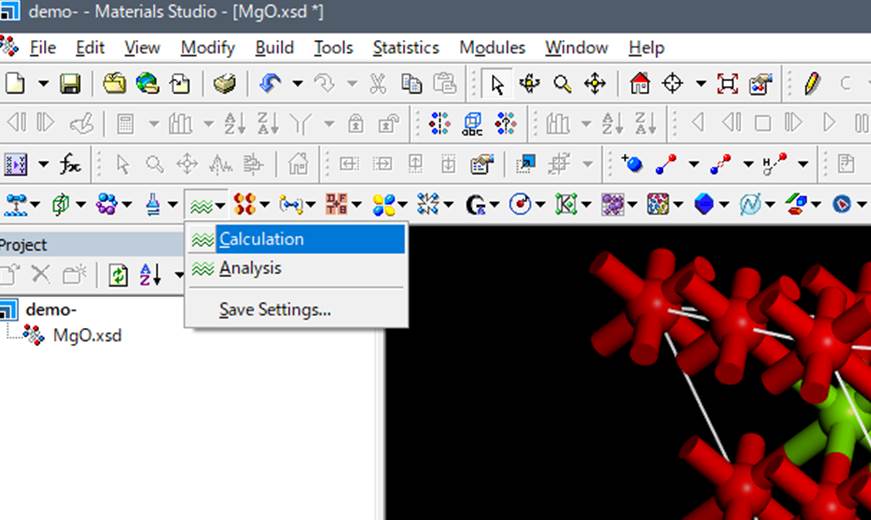
Task: Select the demo- project root node
Action: [51, 309]
